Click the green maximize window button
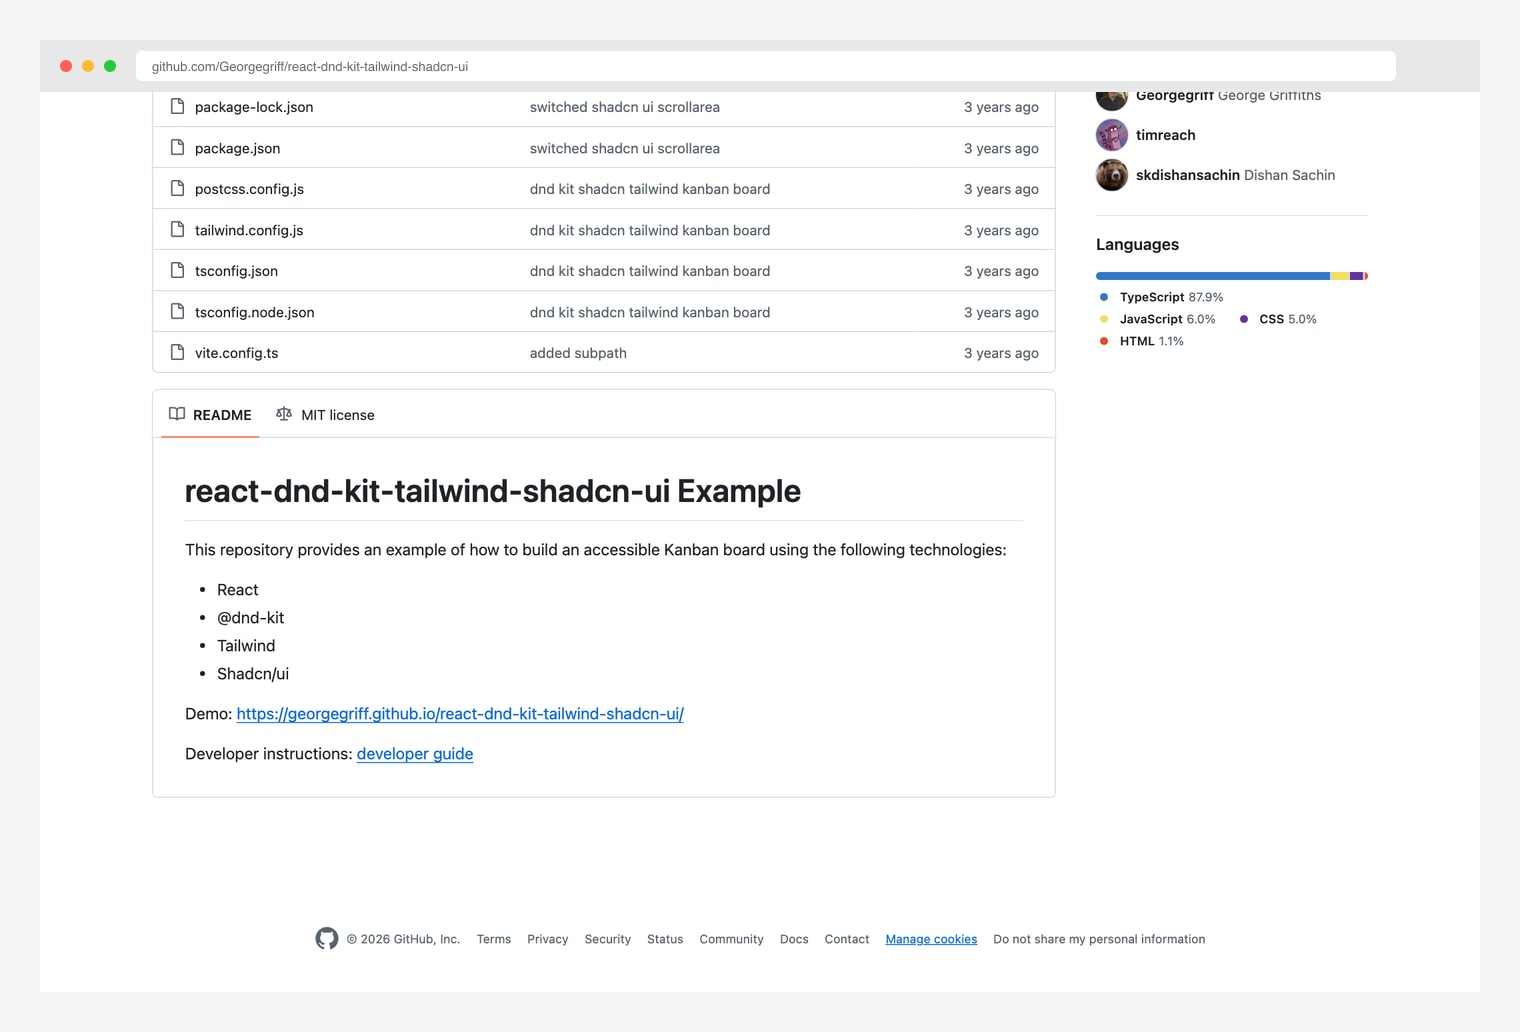This screenshot has height=1032, width=1520. 110,66
